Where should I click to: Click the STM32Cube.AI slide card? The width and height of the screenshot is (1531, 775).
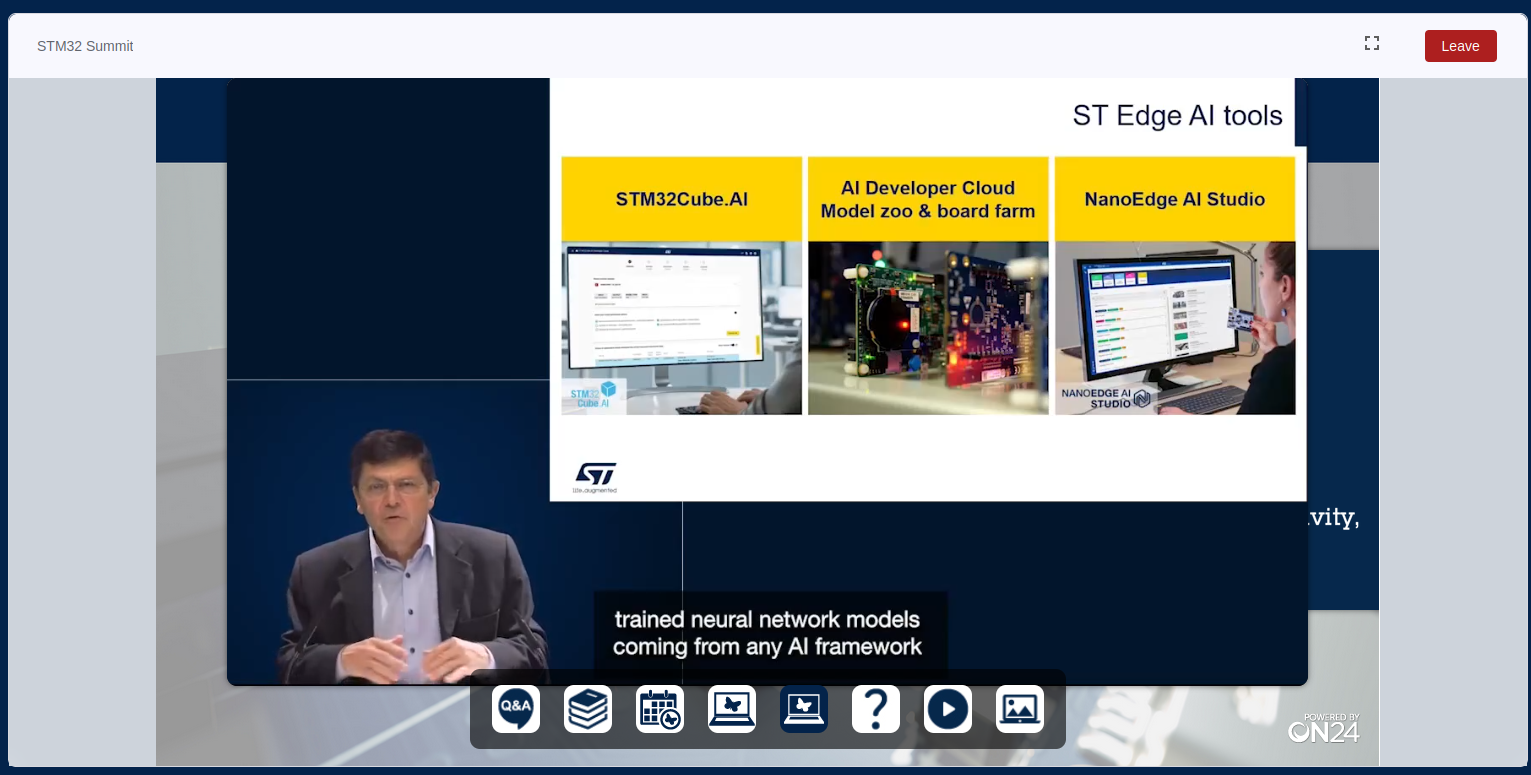pos(682,285)
